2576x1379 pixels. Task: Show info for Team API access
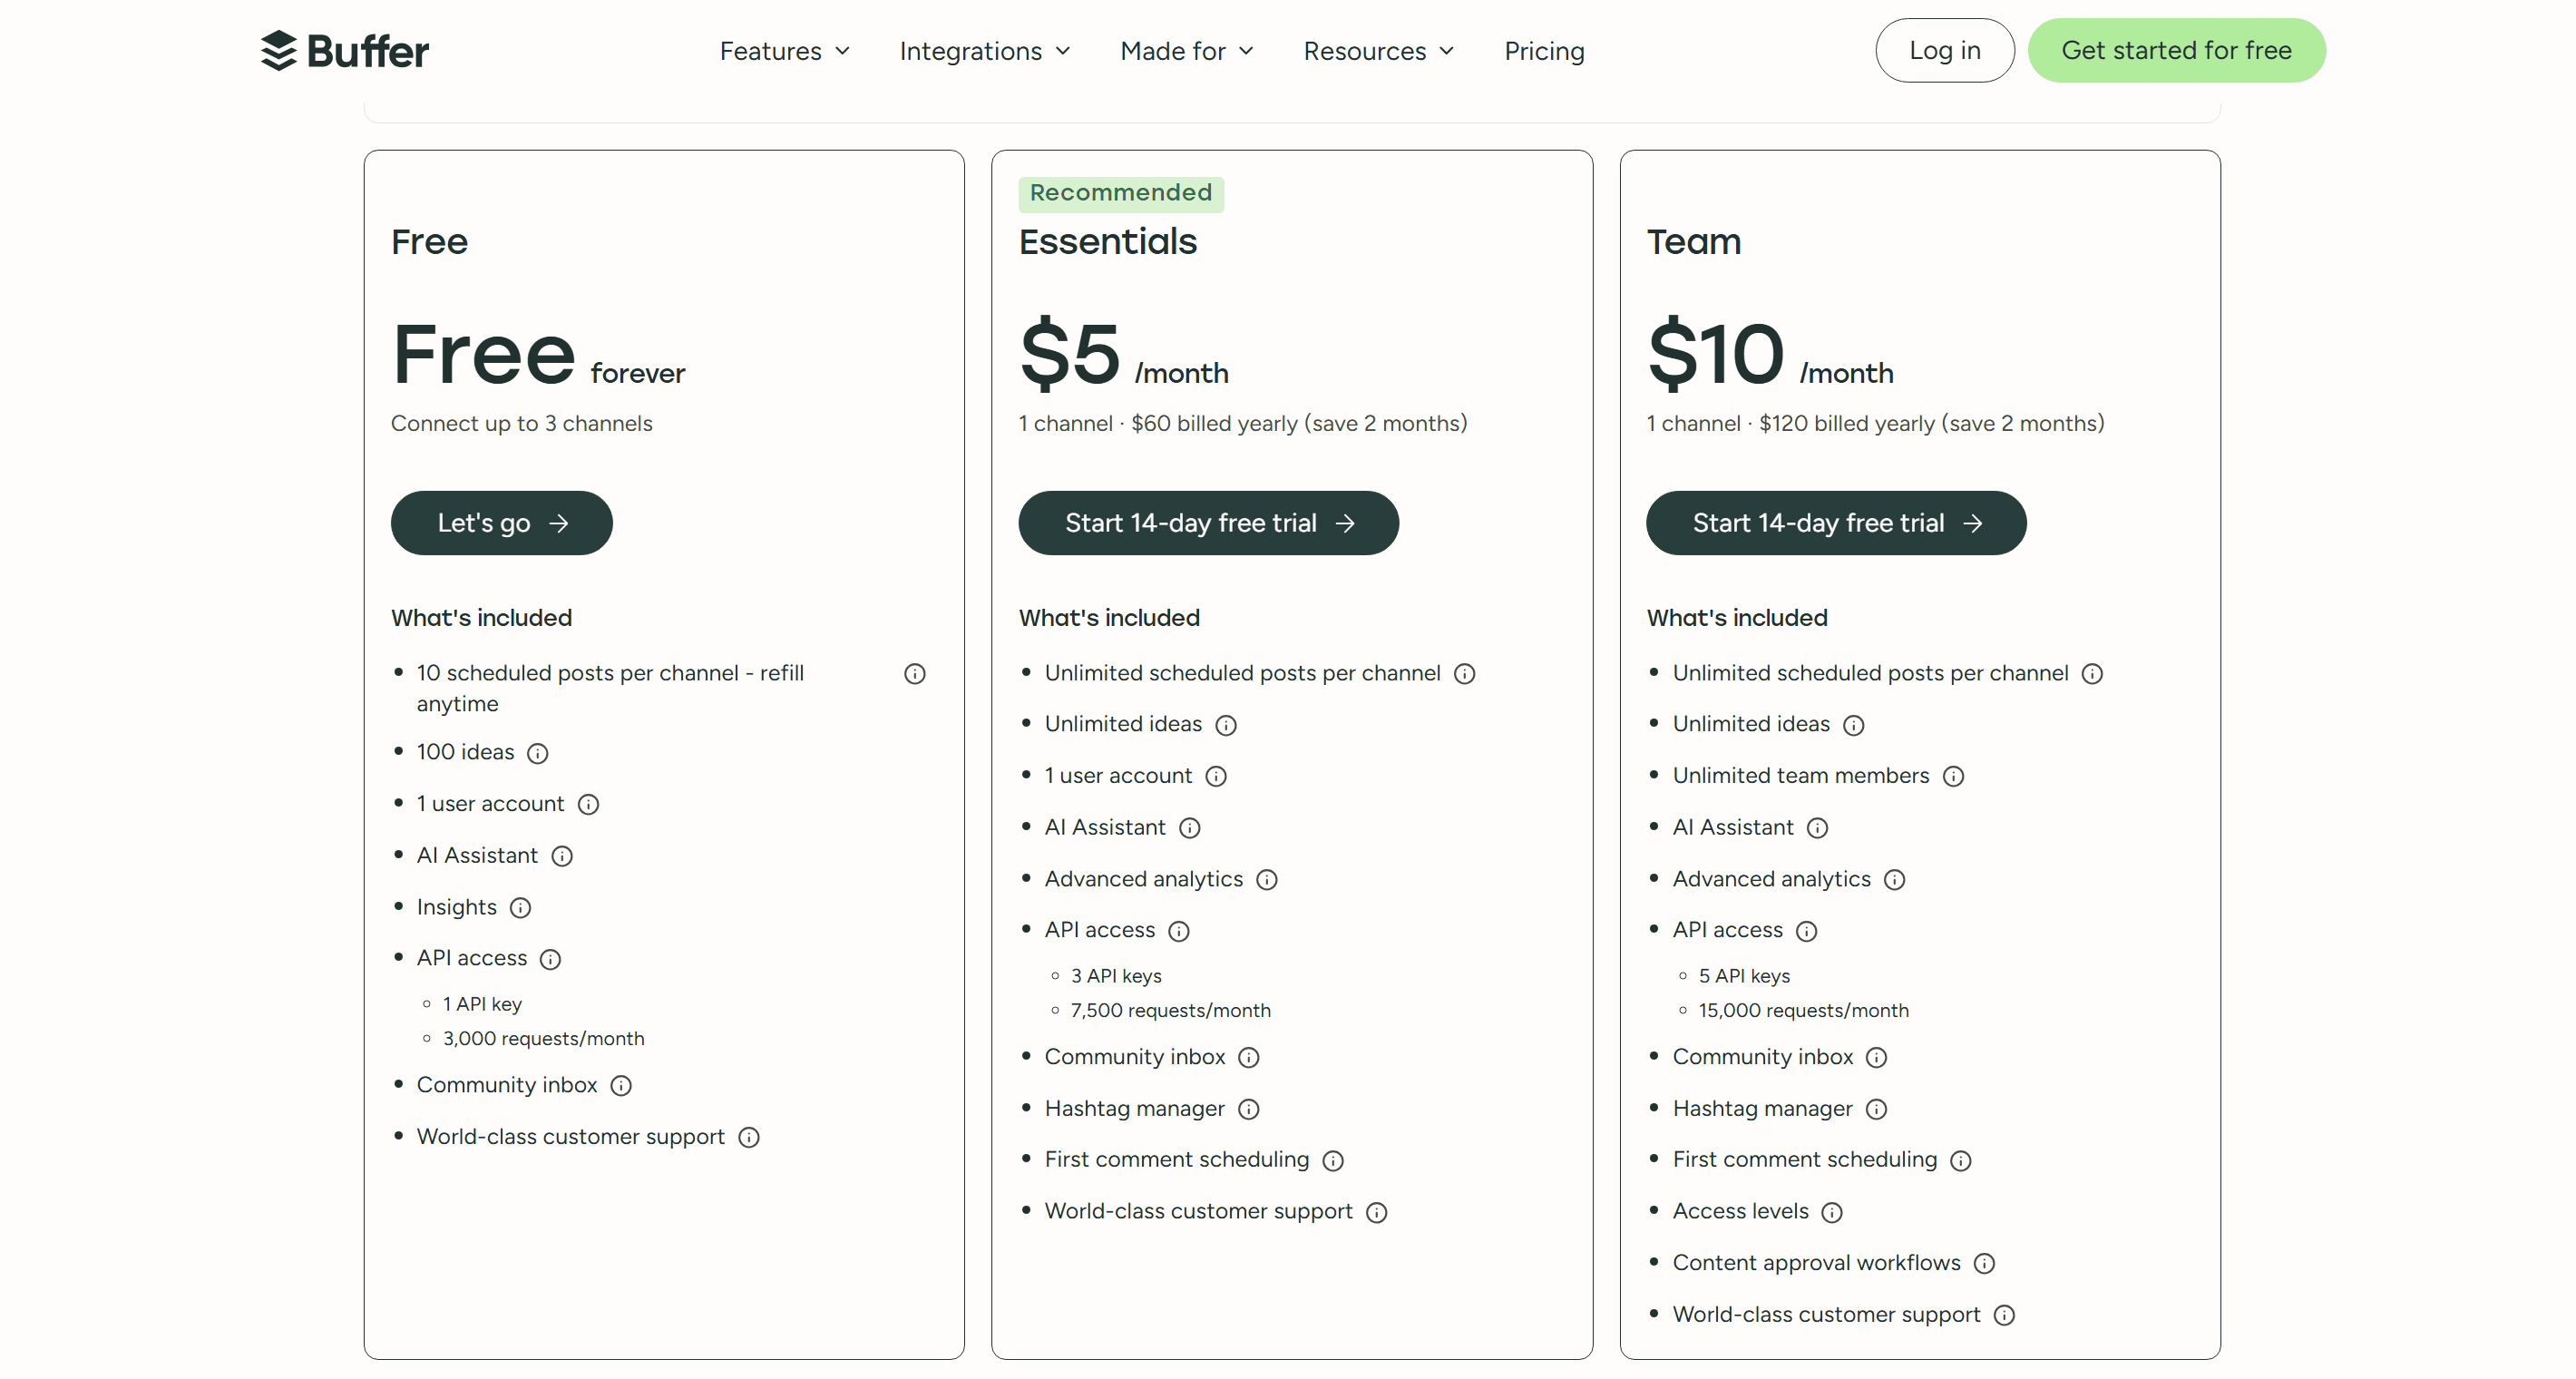click(x=1807, y=931)
